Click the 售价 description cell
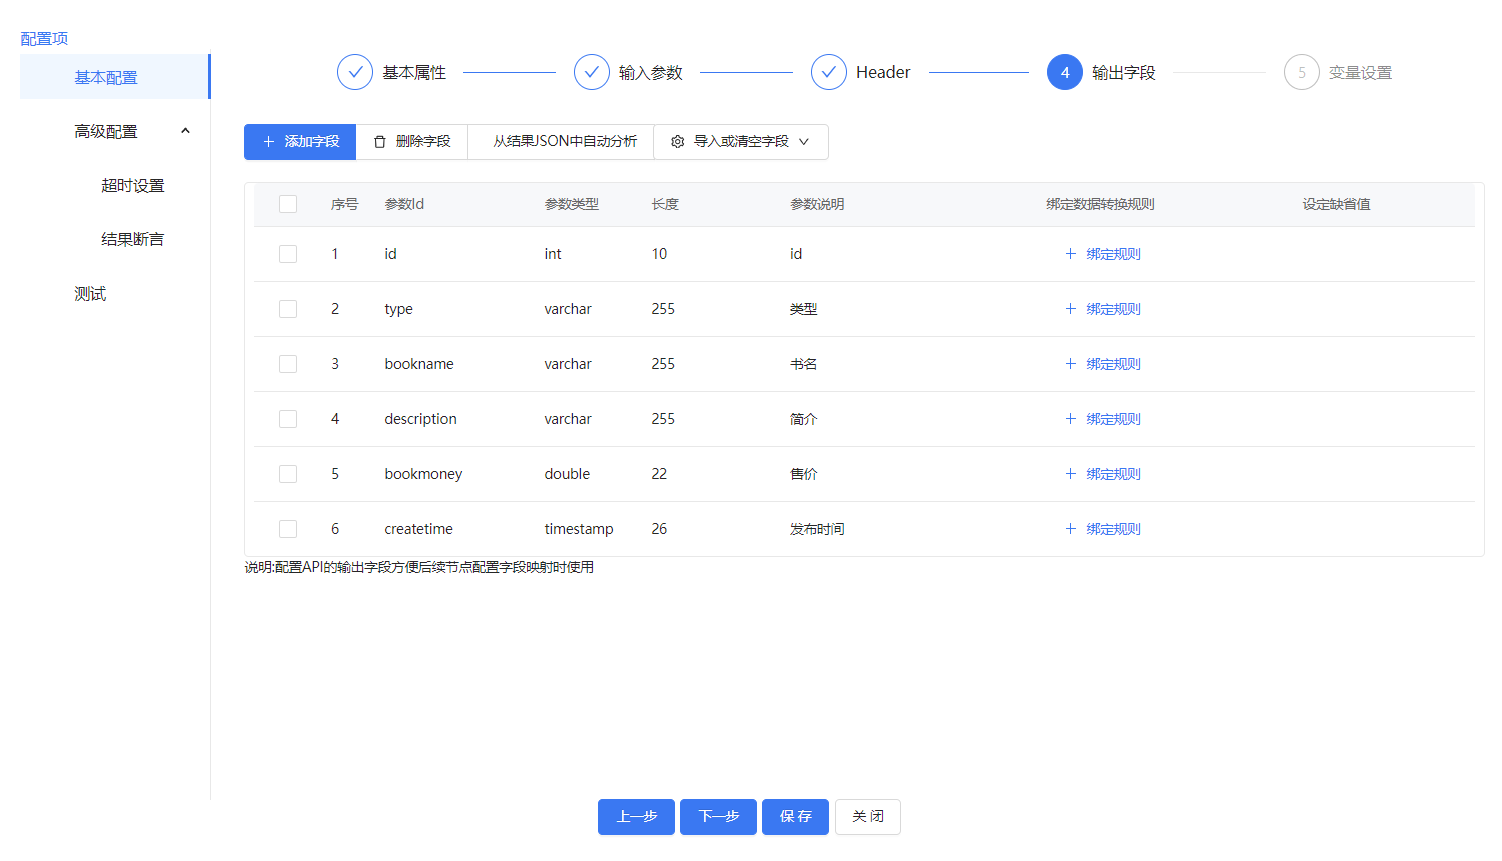 pyautogui.click(x=804, y=474)
